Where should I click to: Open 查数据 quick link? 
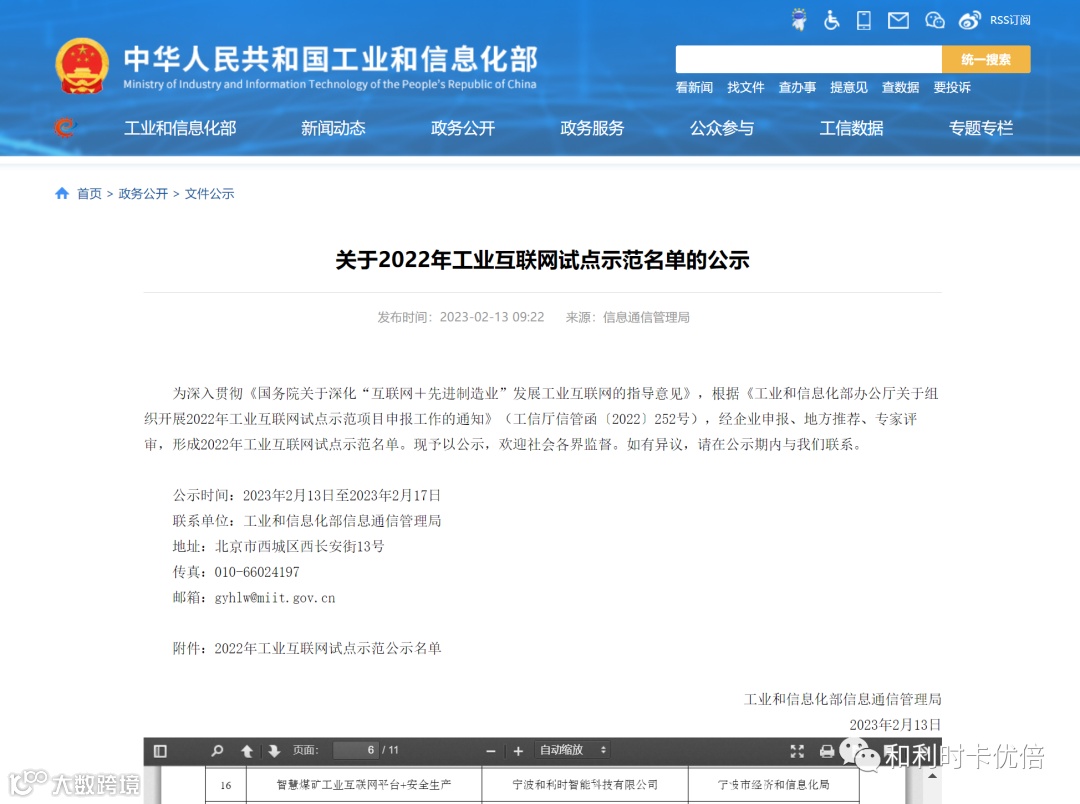tap(901, 87)
